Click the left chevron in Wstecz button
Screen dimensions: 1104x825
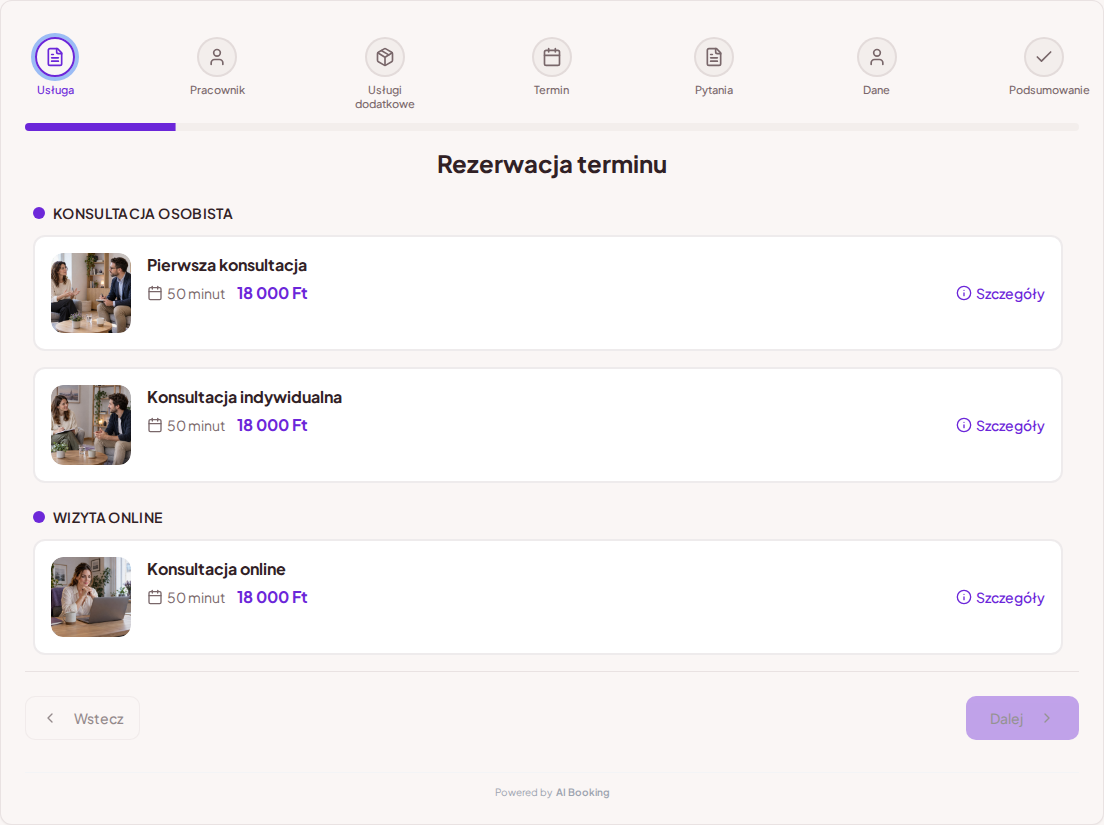pyautogui.click(x=50, y=718)
